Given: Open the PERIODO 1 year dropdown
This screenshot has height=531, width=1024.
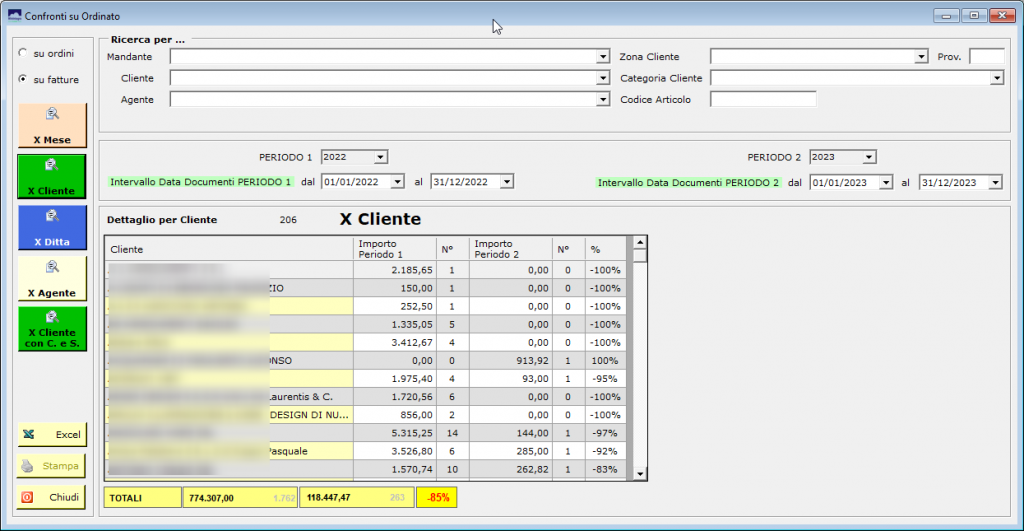Looking at the screenshot, I should (380, 157).
